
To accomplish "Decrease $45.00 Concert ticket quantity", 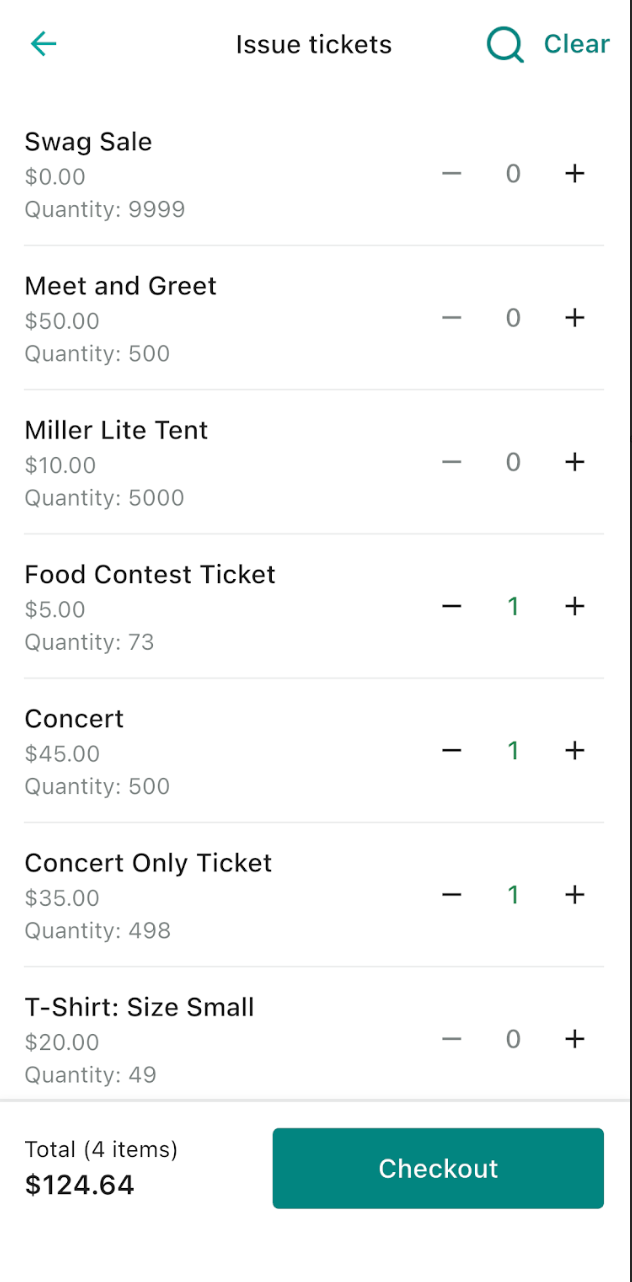I will click(452, 750).
